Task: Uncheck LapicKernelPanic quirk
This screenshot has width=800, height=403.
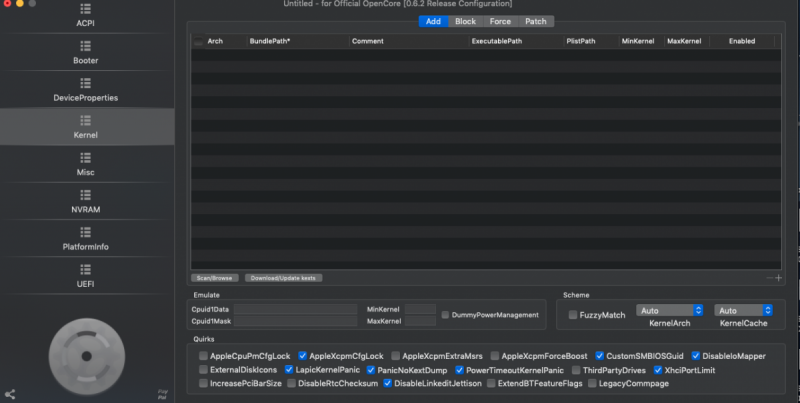Action: (289, 370)
